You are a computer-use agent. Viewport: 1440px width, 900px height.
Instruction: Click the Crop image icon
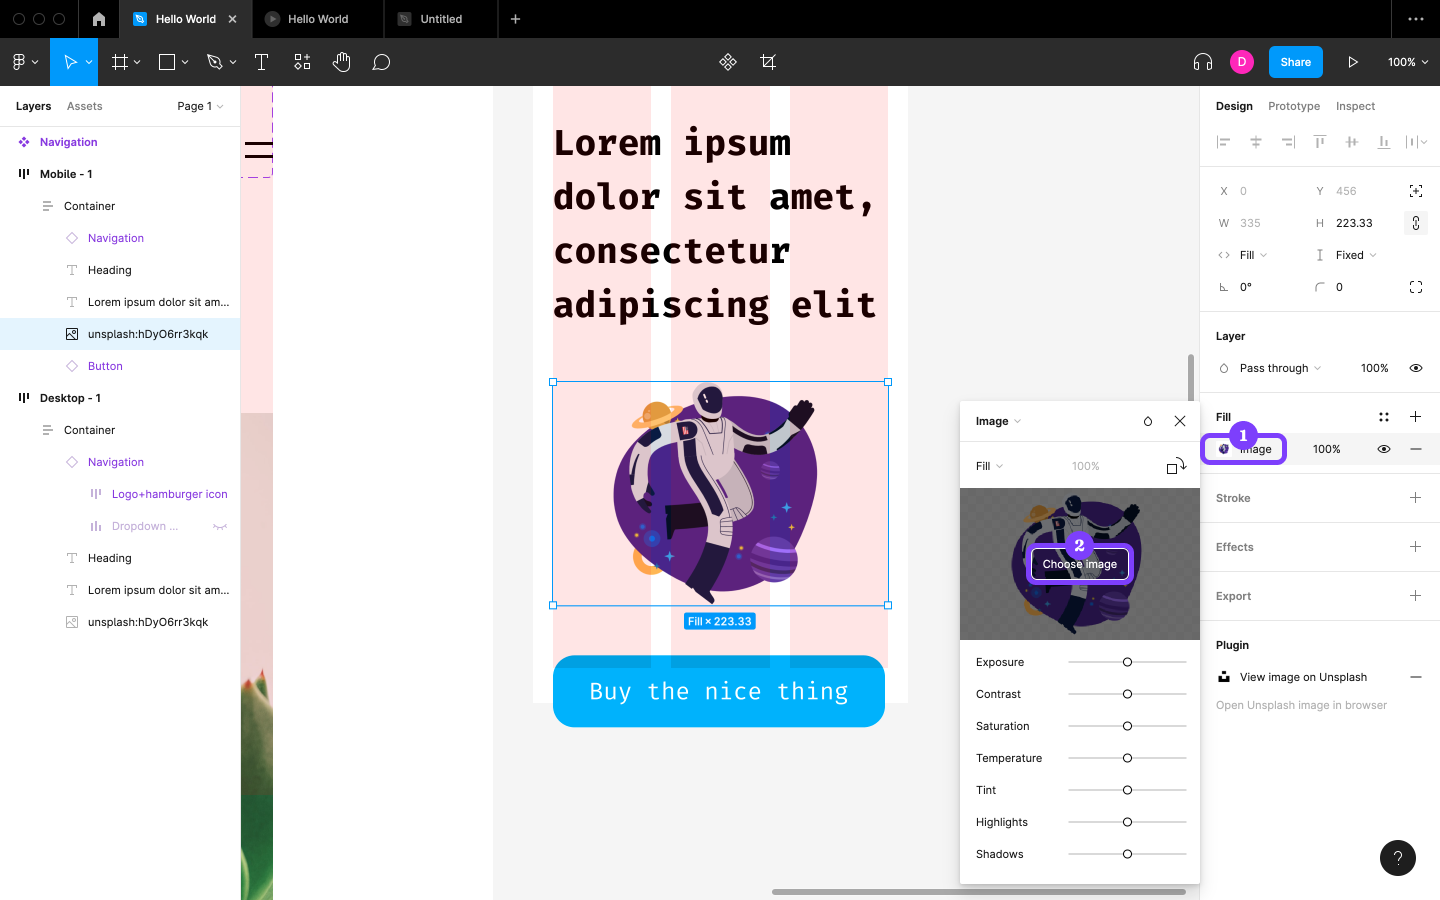(768, 62)
